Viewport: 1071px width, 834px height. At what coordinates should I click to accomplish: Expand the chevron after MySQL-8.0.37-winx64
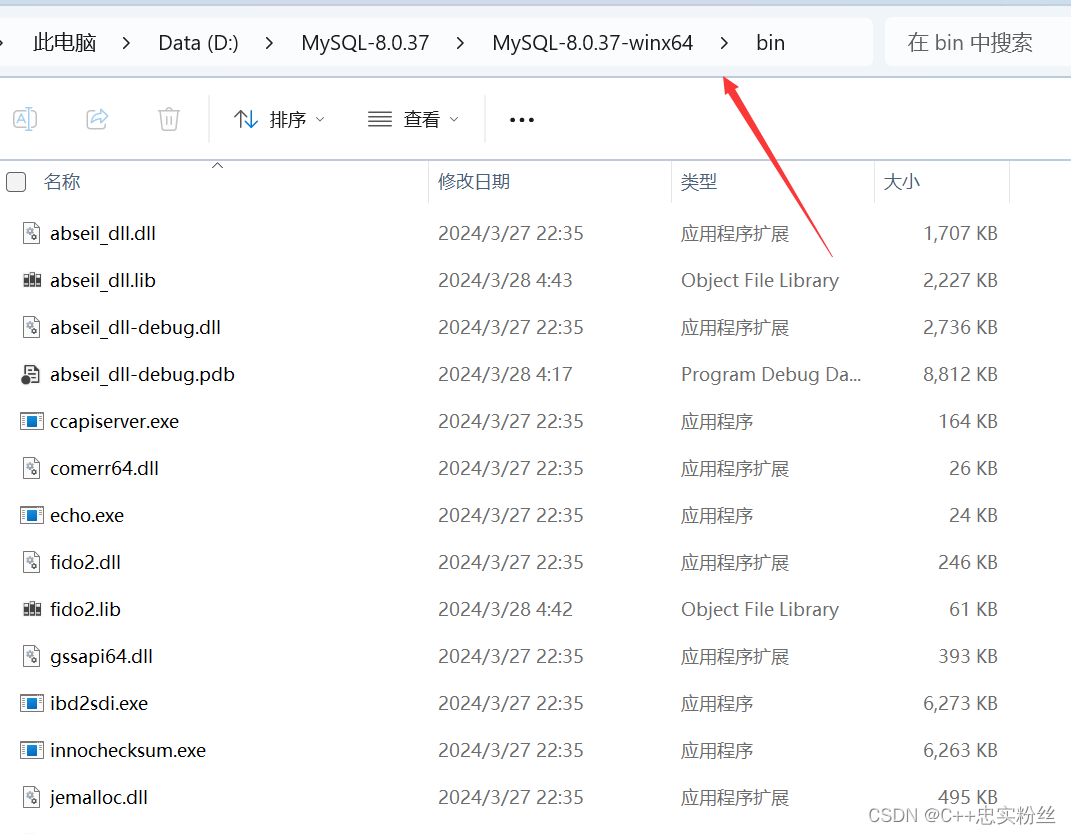[x=724, y=43]
